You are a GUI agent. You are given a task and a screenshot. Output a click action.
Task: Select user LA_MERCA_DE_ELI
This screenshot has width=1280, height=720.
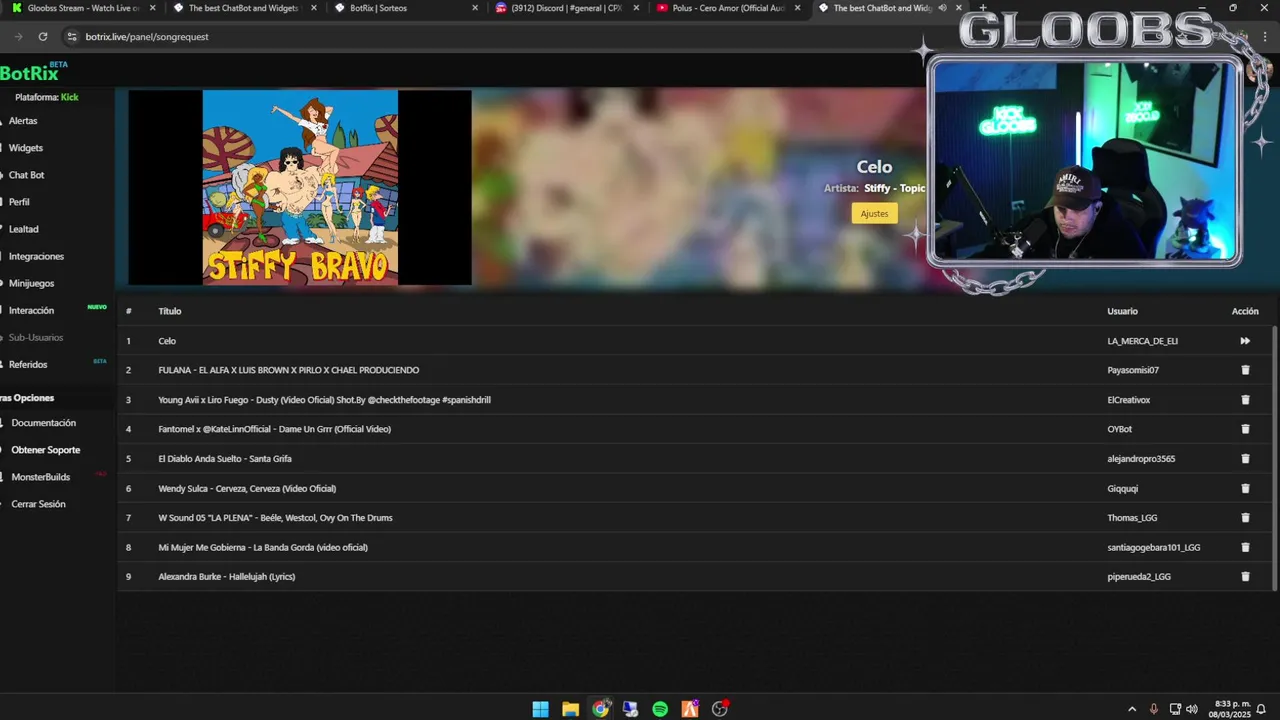point(1143,341)
